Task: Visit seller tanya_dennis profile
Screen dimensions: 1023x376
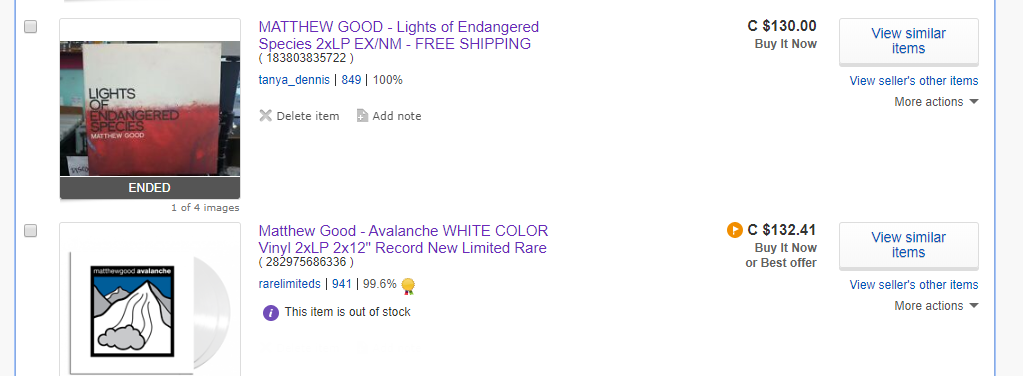Action: coord(294,80)
